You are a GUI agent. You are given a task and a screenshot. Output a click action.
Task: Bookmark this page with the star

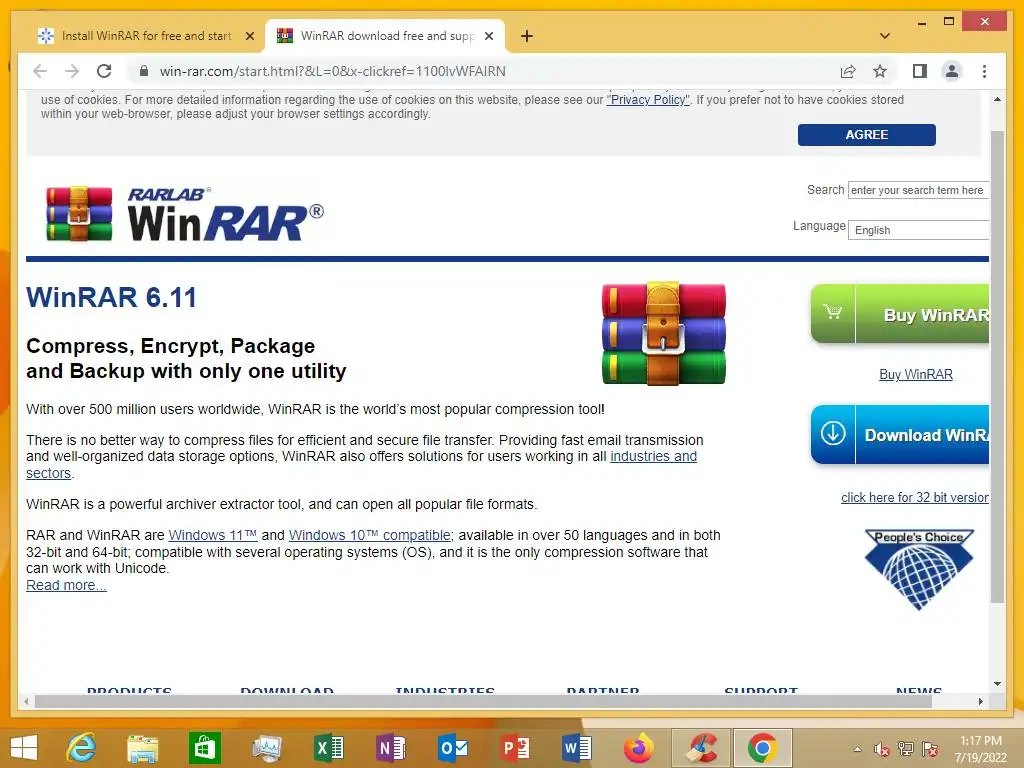coord(880,71)
